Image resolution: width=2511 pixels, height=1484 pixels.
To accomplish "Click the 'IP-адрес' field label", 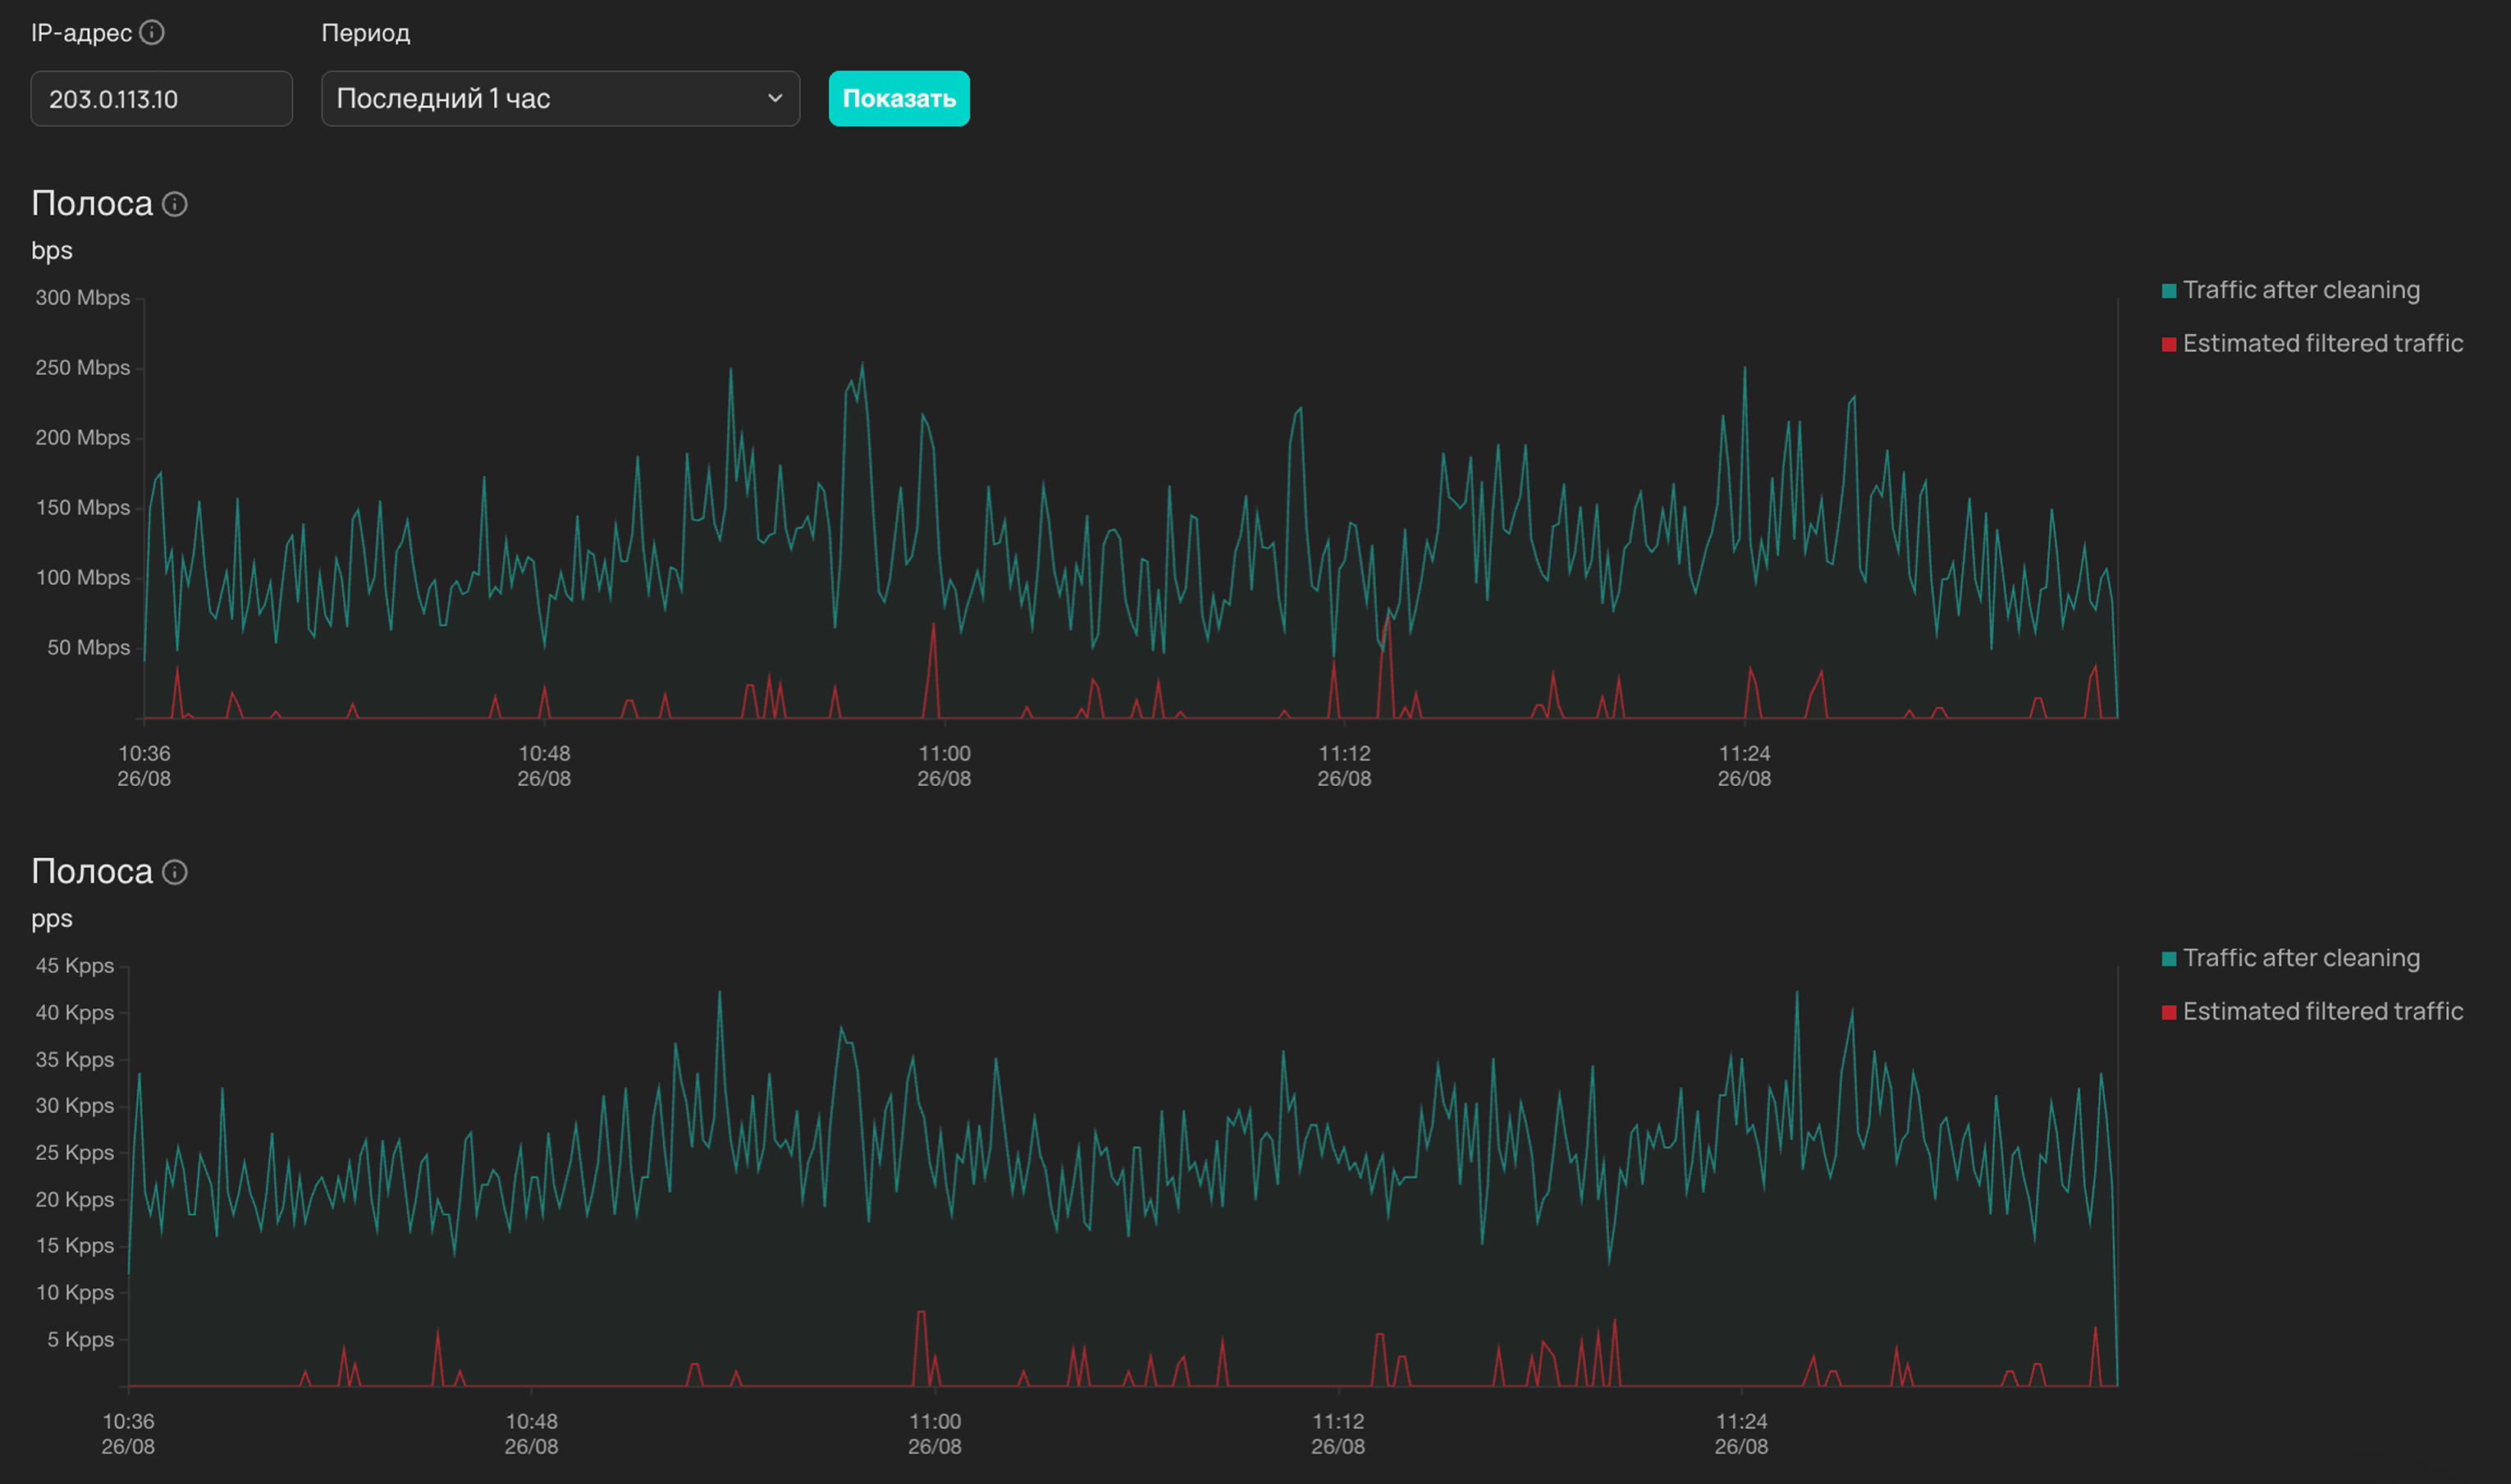I will (81, 33).
